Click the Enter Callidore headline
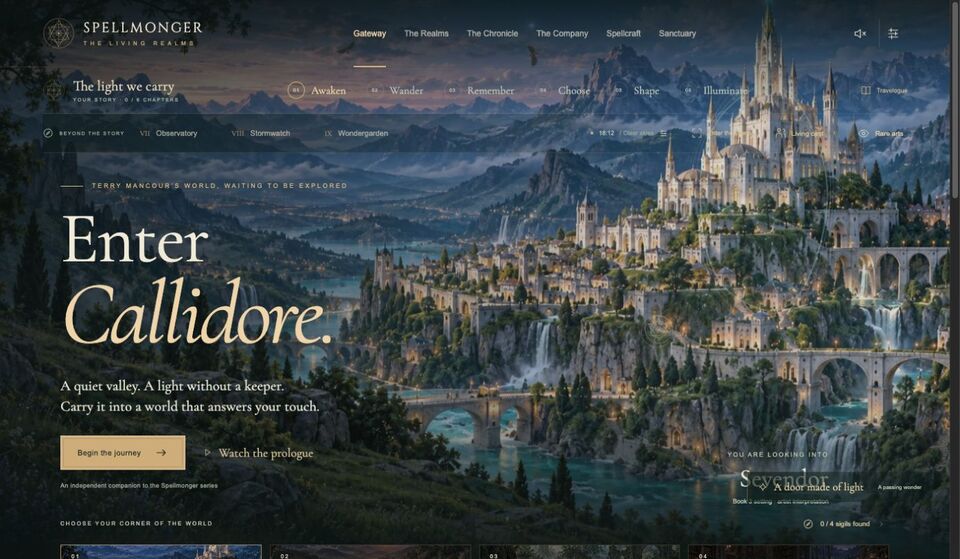 click(x=197, y=280)
